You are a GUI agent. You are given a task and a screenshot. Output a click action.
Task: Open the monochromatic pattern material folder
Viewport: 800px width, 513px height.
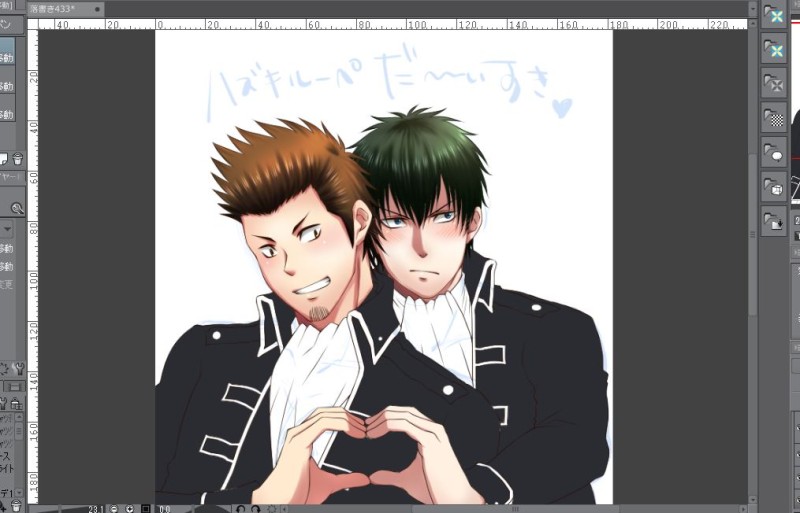774,83
